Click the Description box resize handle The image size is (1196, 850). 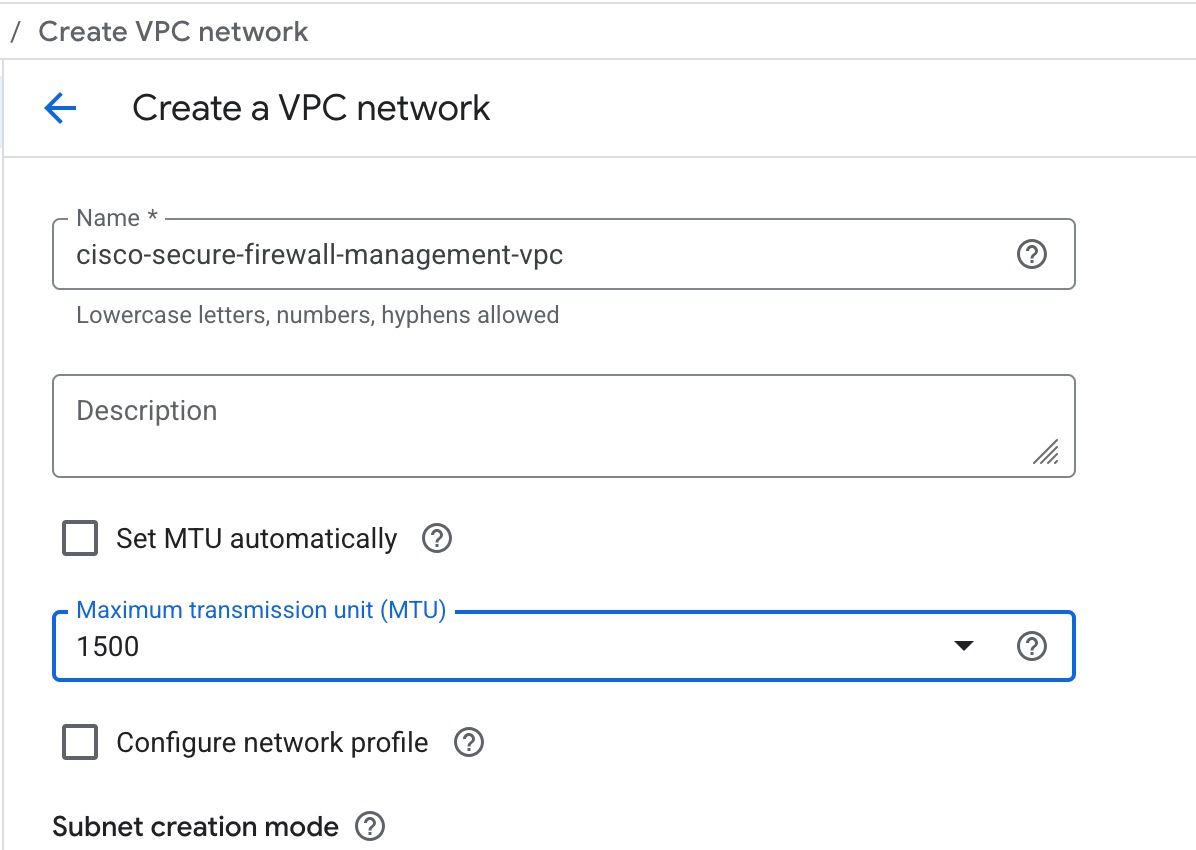pos(1046,453)
